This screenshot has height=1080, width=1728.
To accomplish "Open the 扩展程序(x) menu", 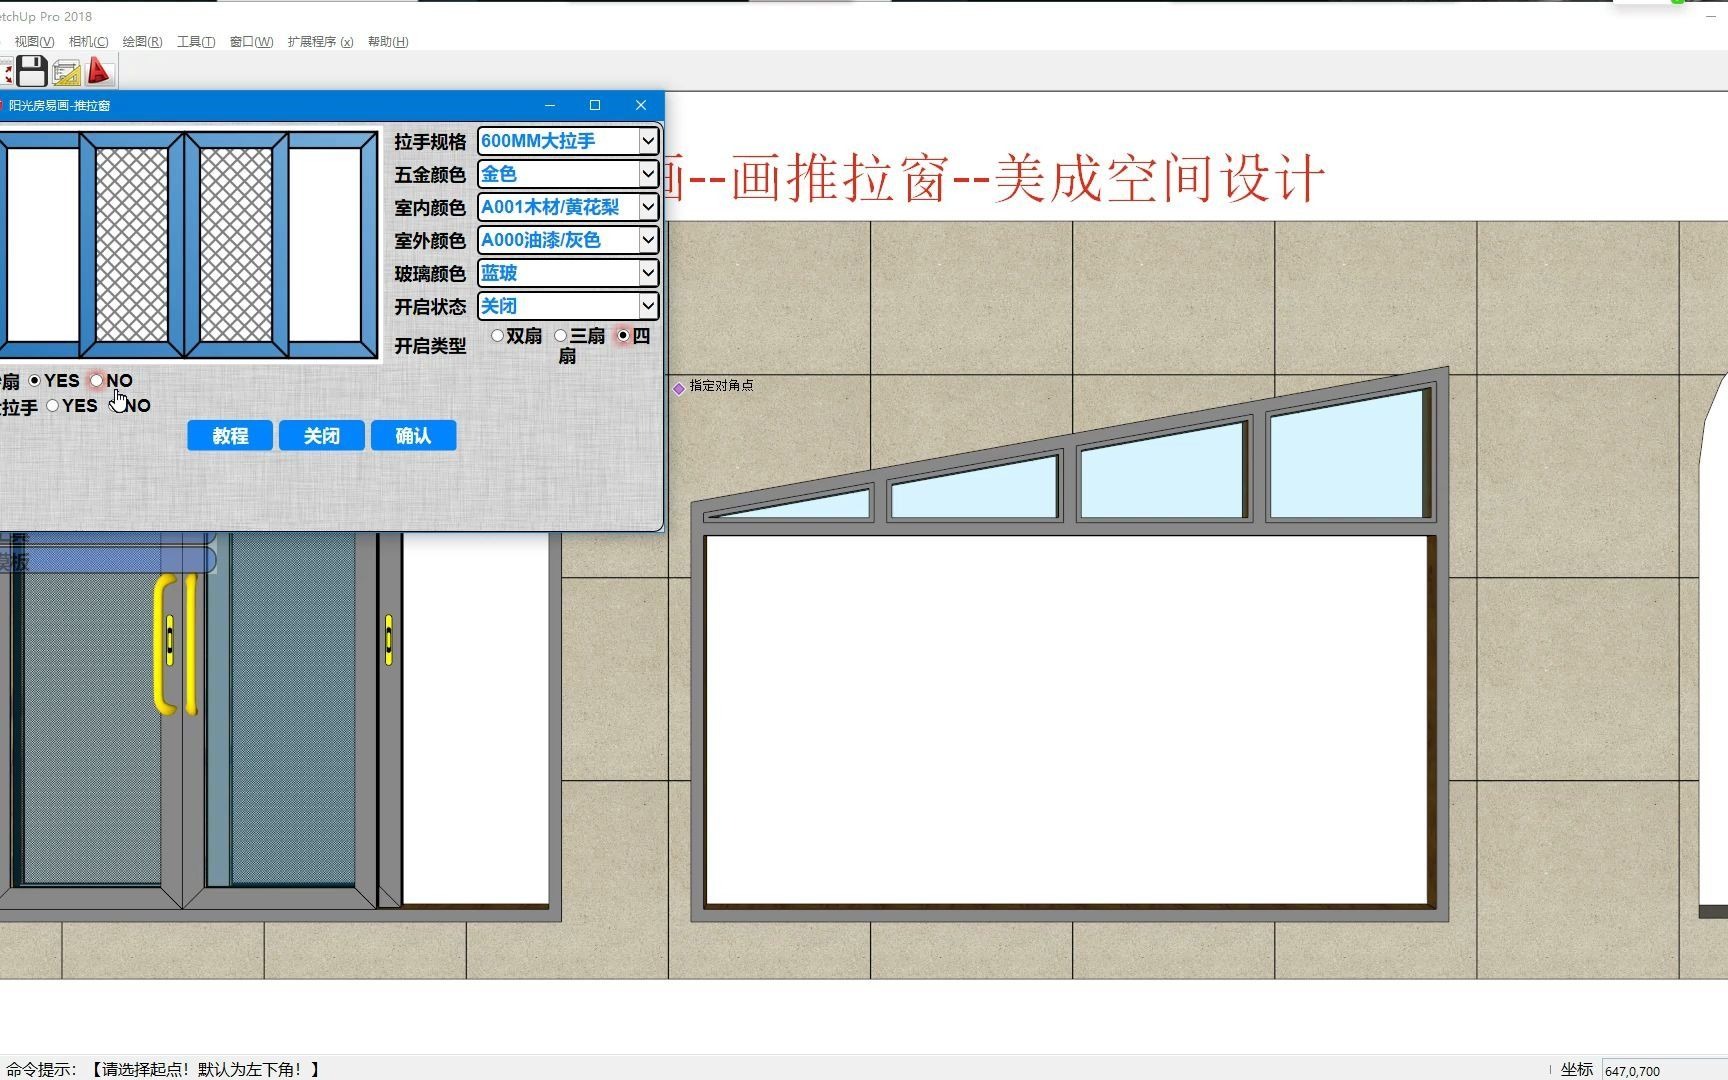I will [x=318, y=41].
